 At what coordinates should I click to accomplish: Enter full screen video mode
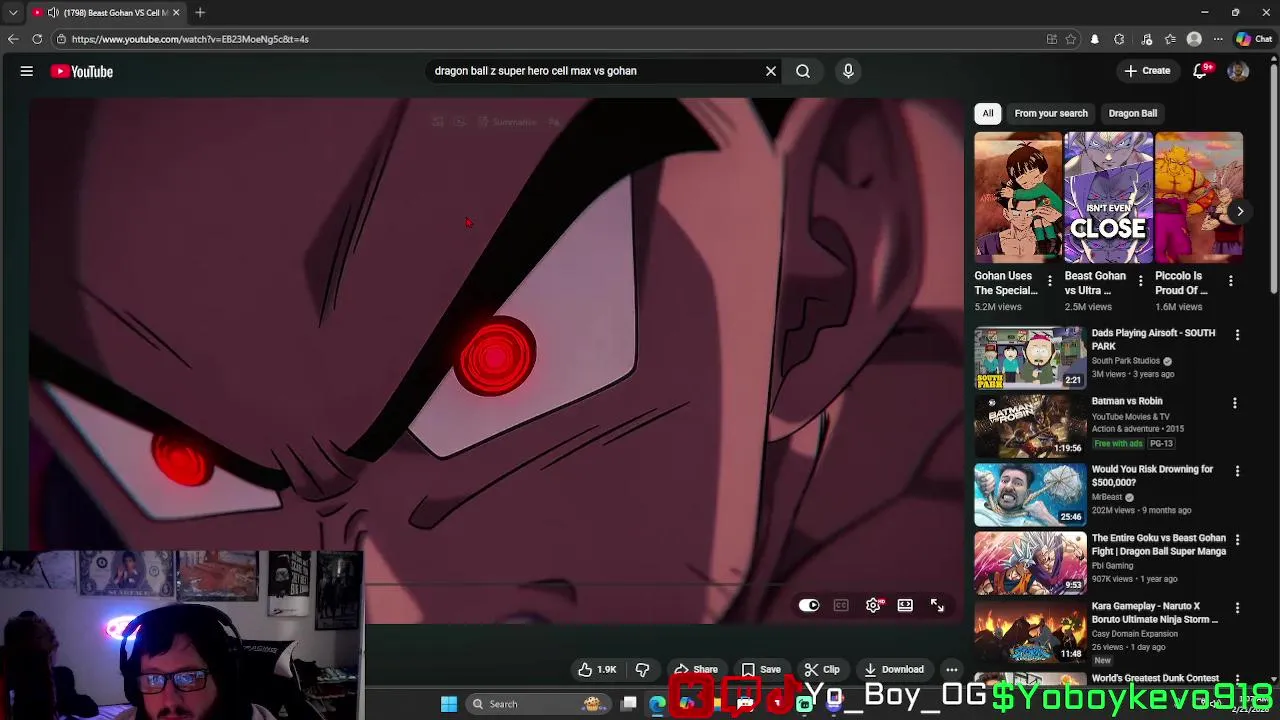[937, 605]
